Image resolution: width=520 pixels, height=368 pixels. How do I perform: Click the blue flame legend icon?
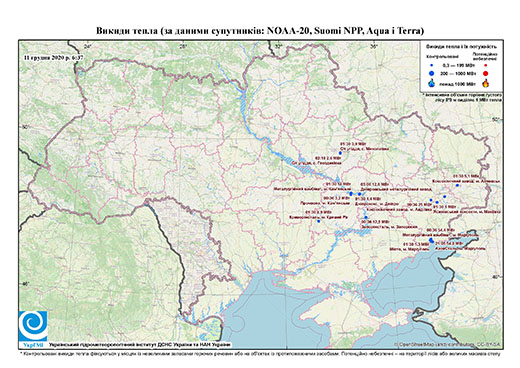pos(432,83)
